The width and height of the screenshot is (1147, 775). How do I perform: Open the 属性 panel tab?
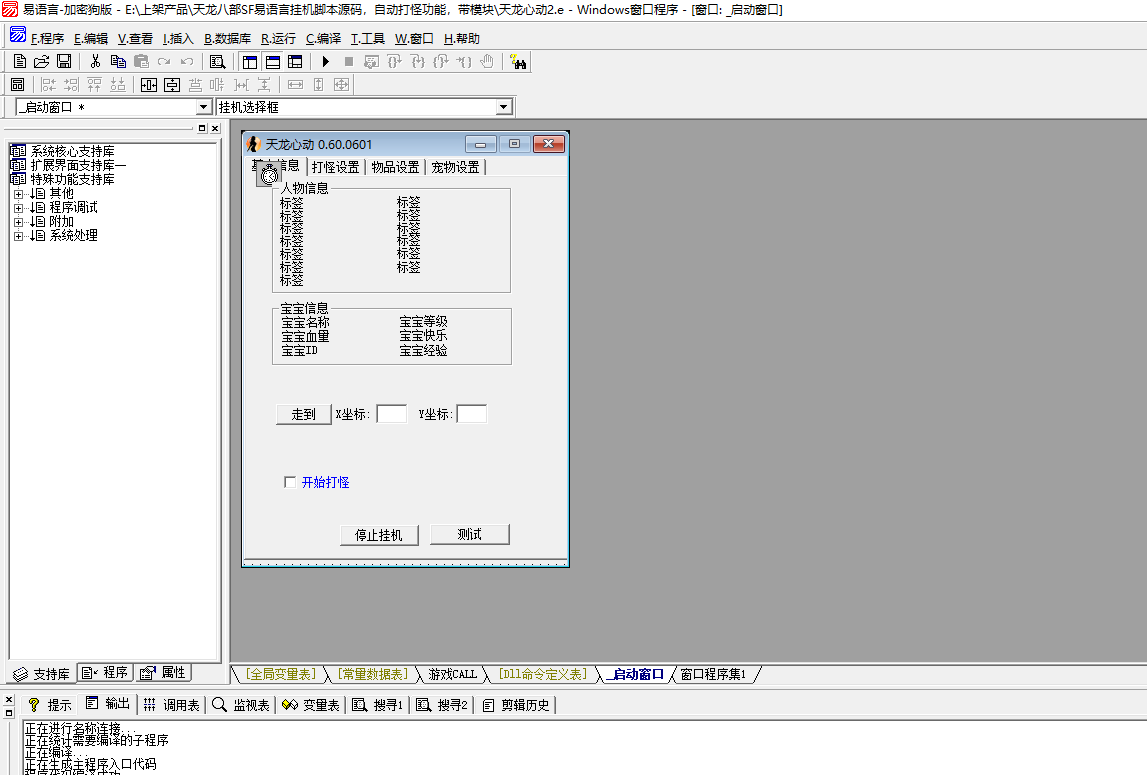click(163, 673)
